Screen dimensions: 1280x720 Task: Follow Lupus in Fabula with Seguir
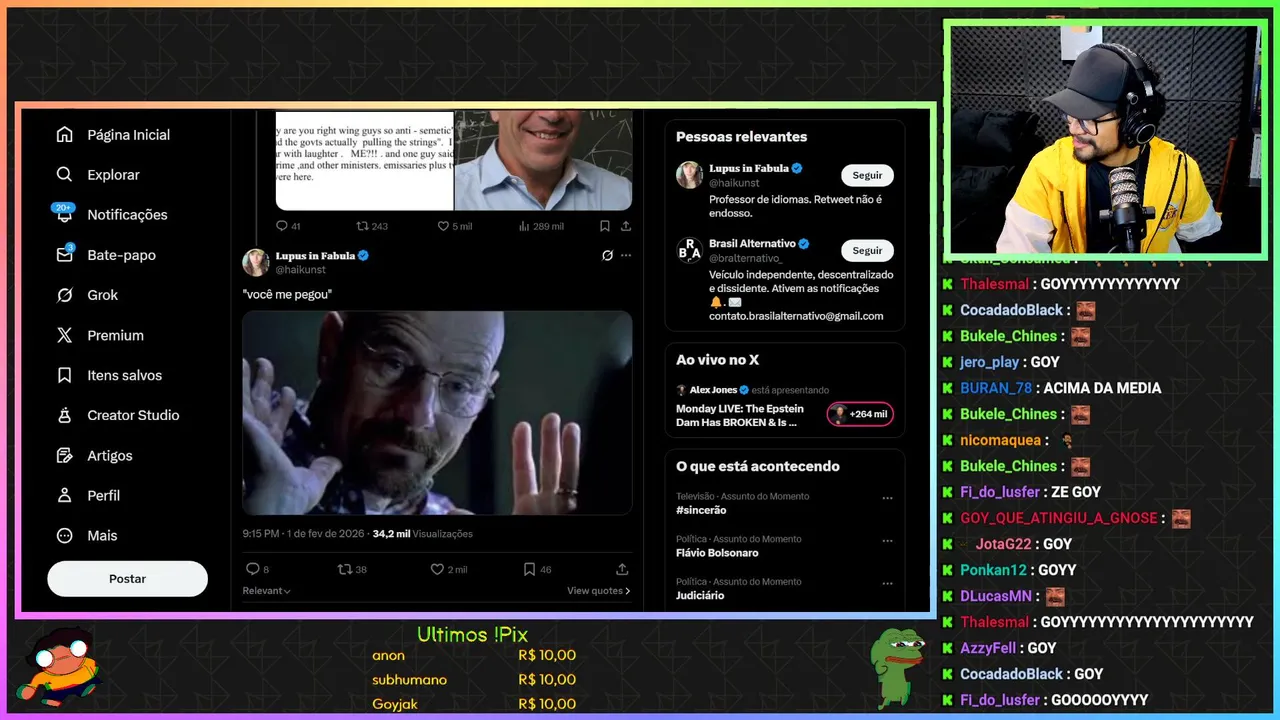pyautogui.click(x=867, y=175)
